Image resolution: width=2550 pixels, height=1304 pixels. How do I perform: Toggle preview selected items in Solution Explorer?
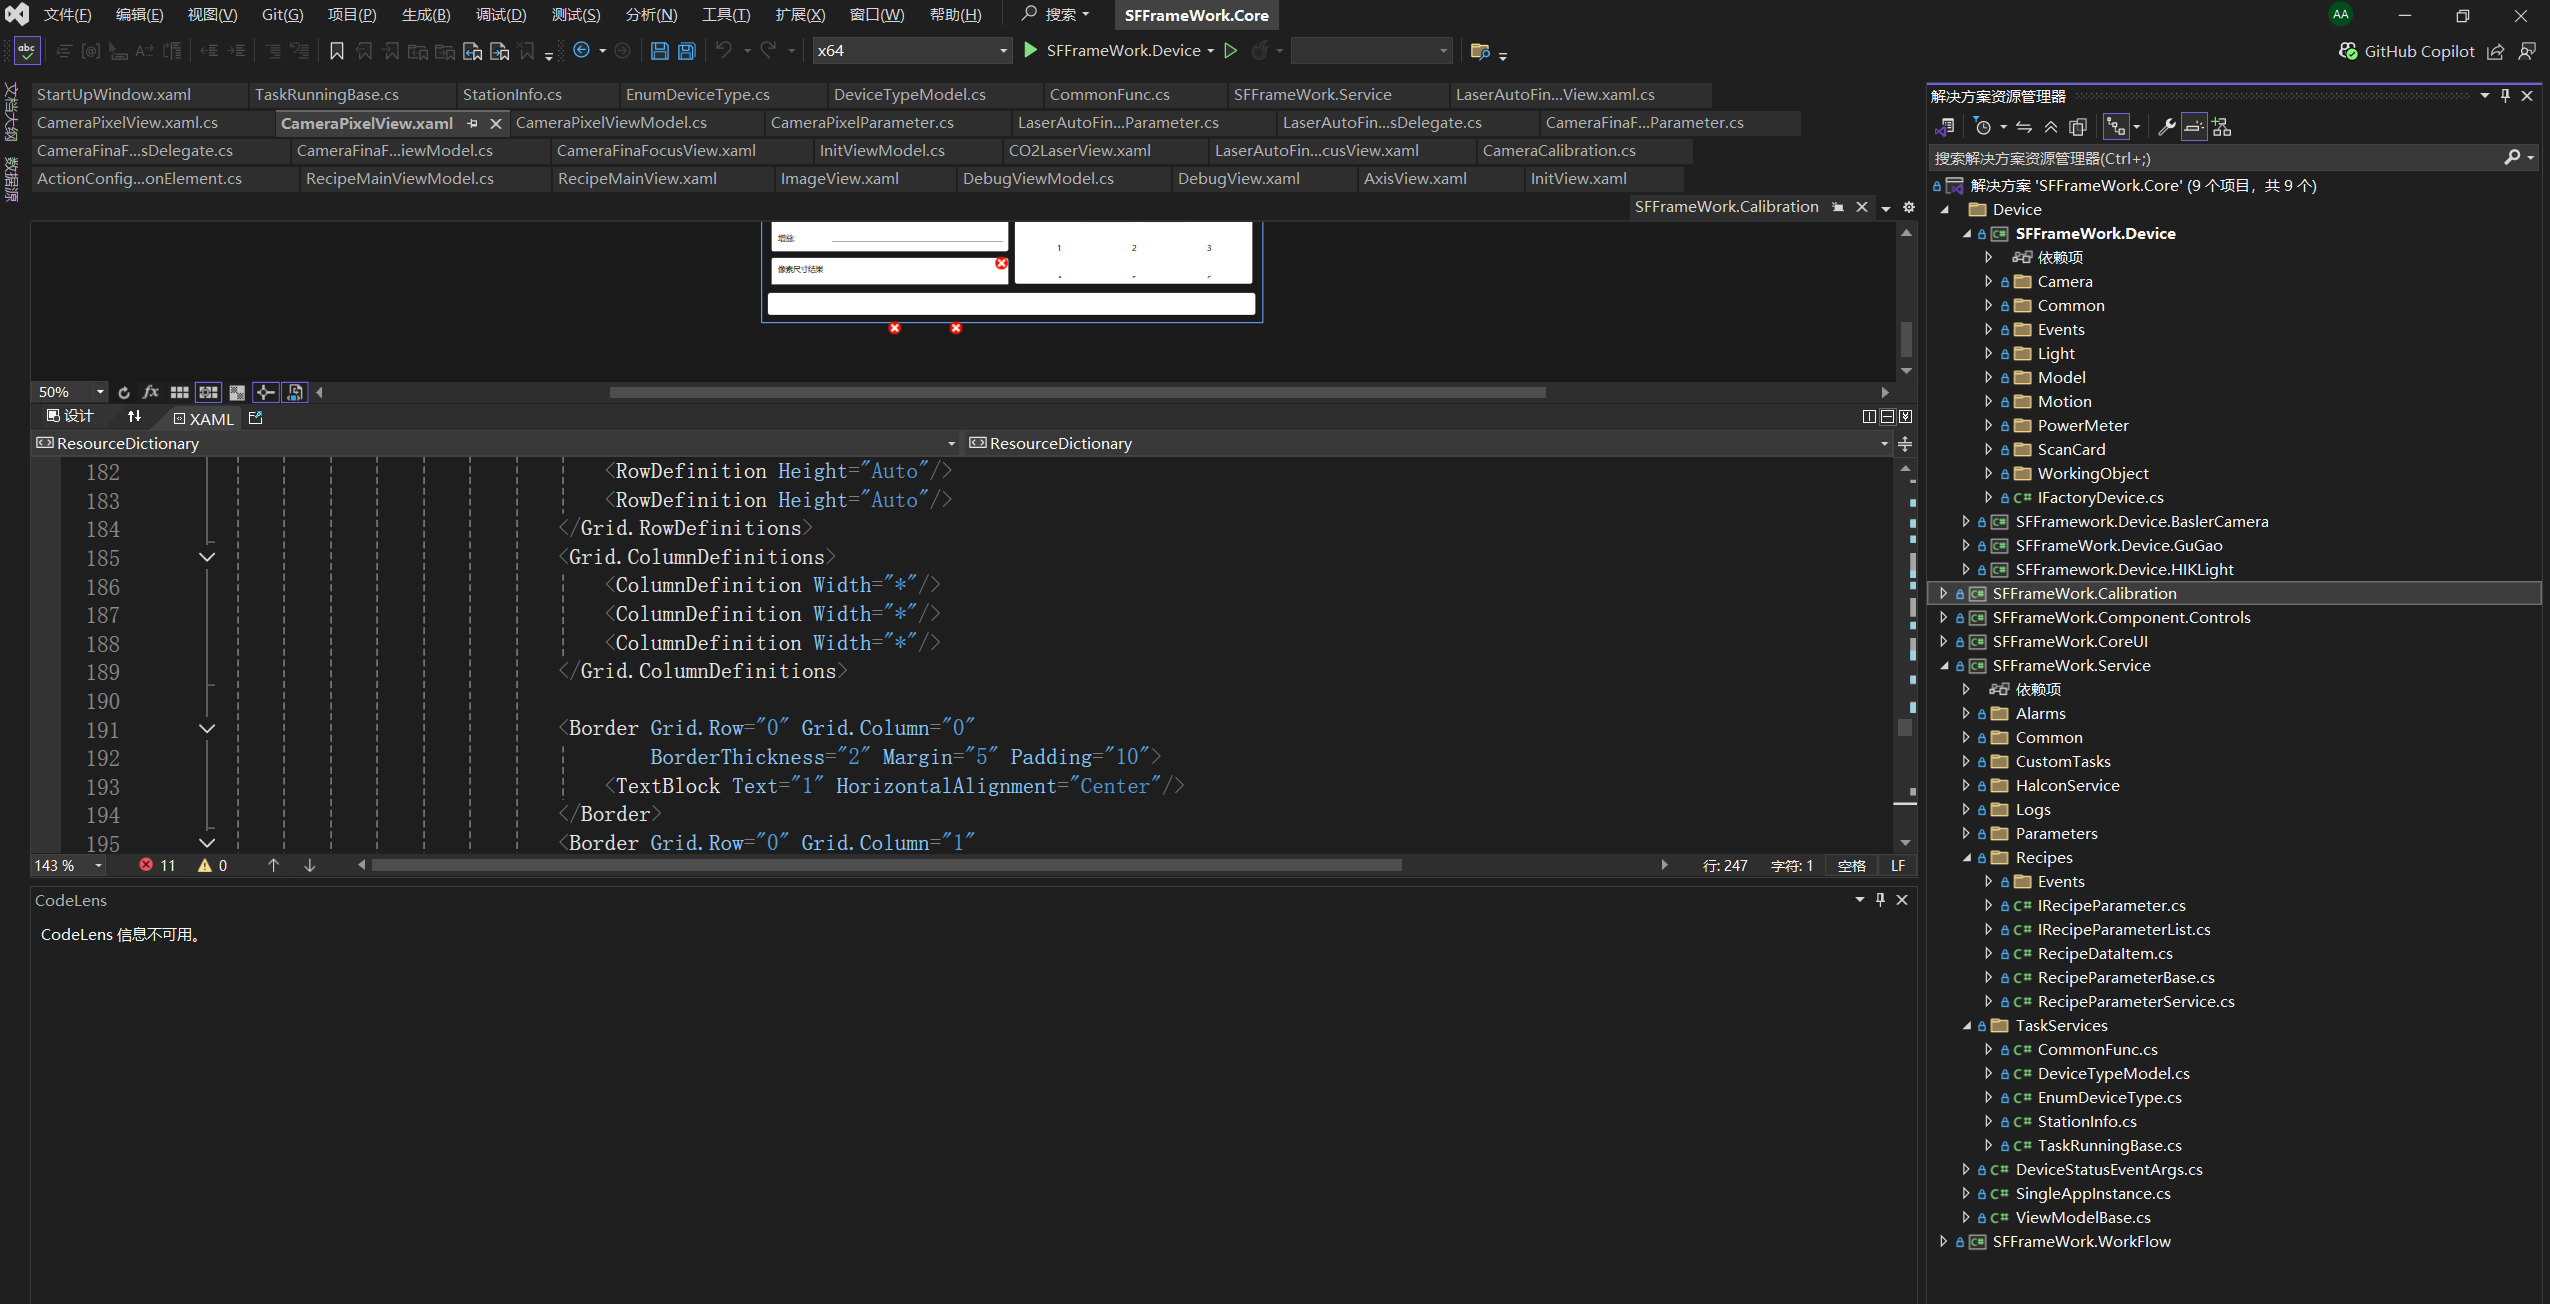pyautogui.click(x=2194, y=127)
